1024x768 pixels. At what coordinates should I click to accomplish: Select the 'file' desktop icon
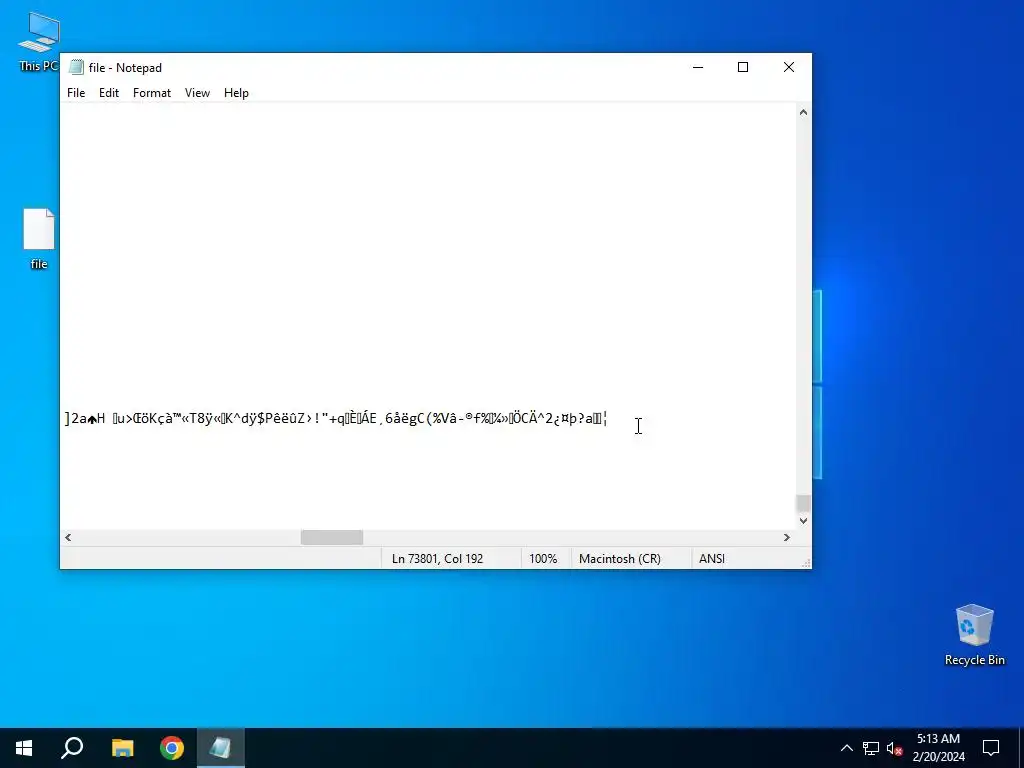(39, 239)
